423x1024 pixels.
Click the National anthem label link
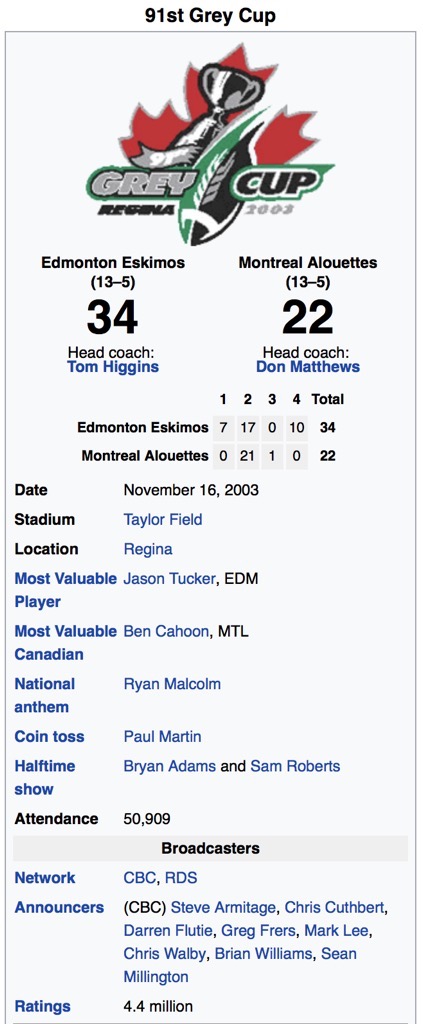coord(45,696)
